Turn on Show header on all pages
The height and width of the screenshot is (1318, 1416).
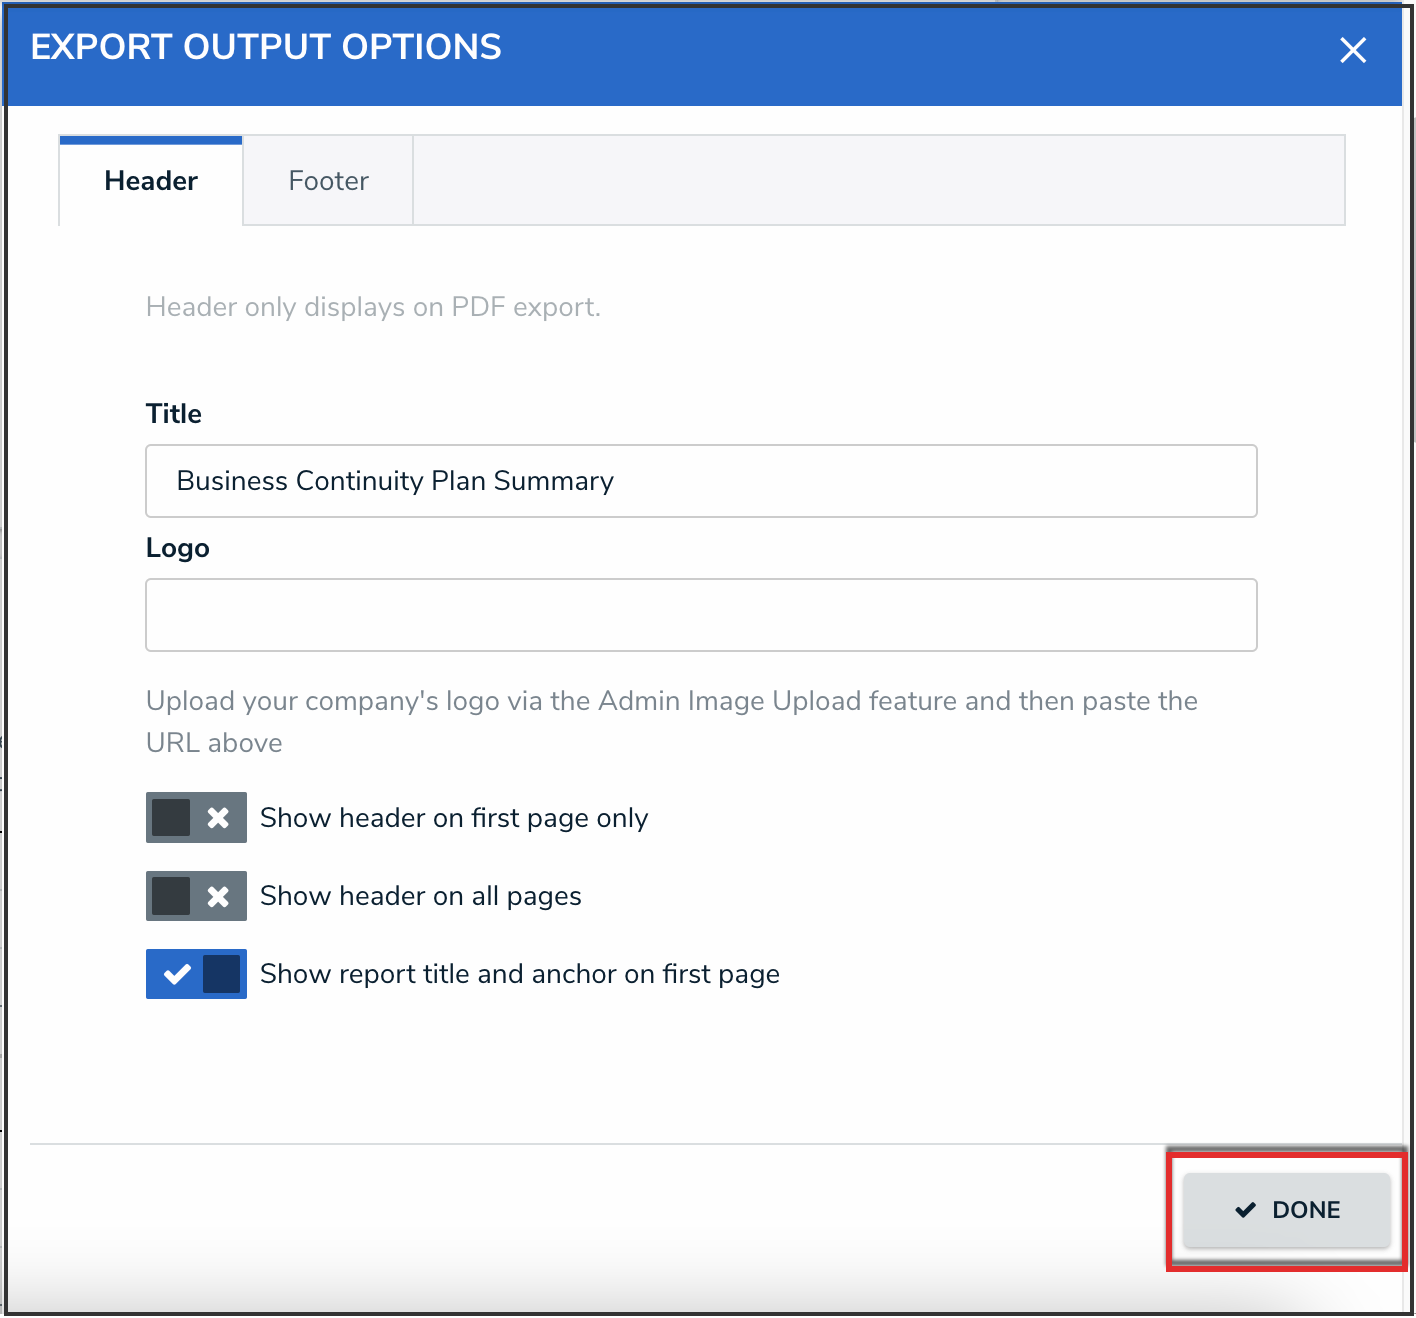click(196, 896)
